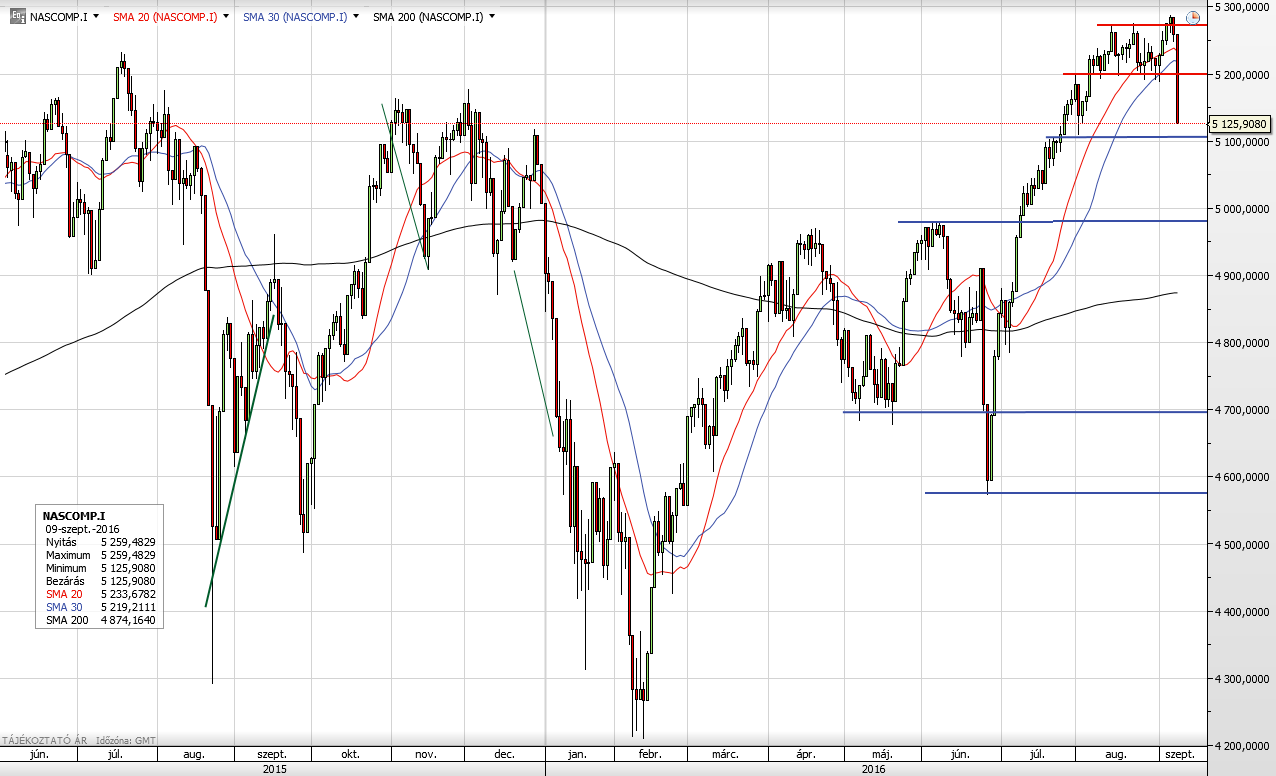This screenshot has width=1276, height=776.
Task: Click the 4 600,0000 price axis label
Action: pos(1241,477)
